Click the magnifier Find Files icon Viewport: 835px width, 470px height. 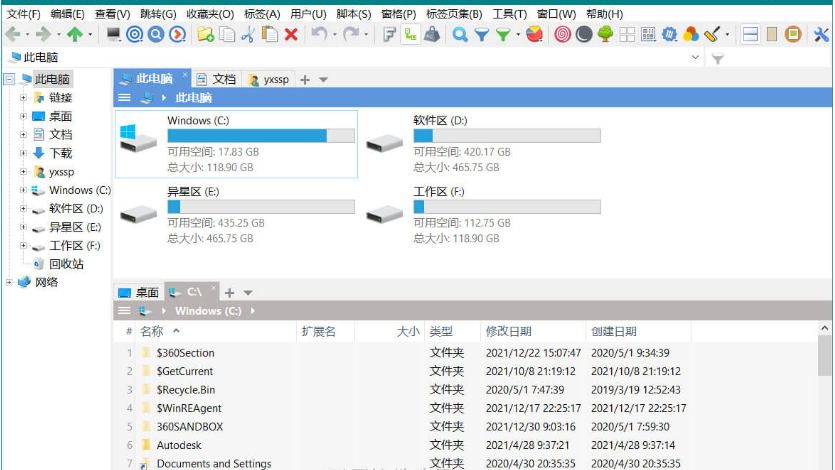[460, 35]
